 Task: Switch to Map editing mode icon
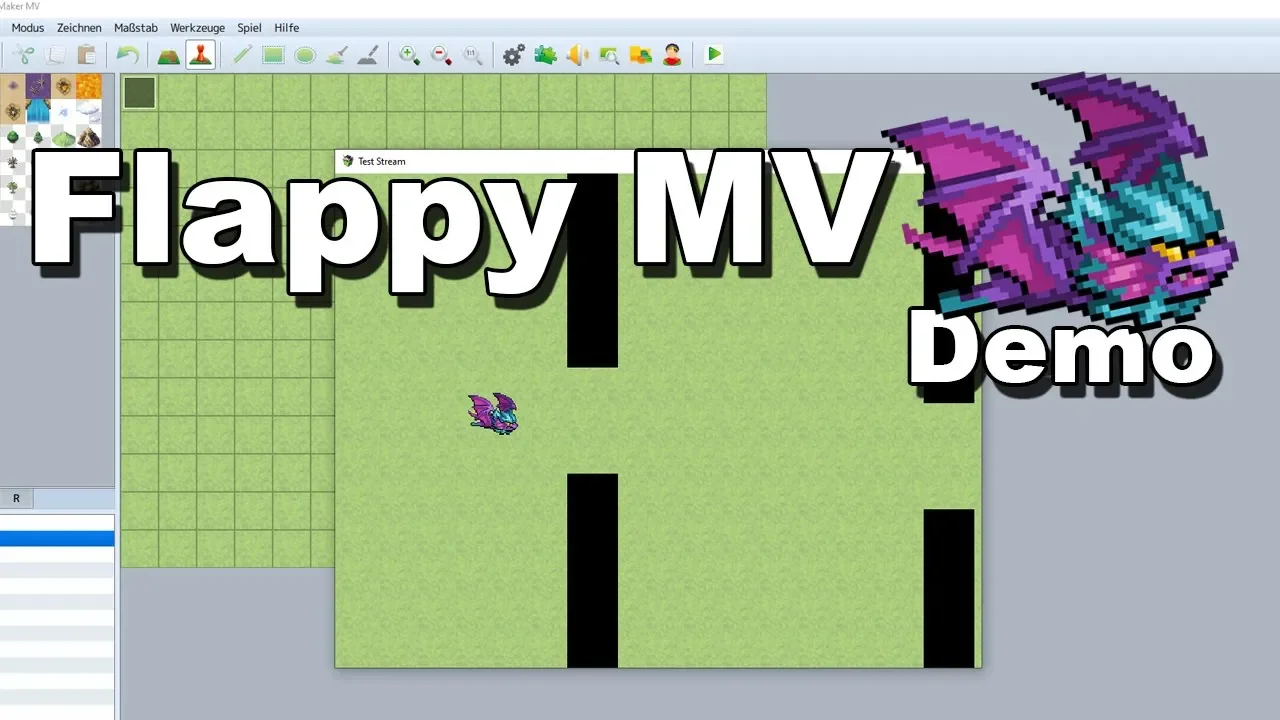pyautogui.click(x=169, y=55)
